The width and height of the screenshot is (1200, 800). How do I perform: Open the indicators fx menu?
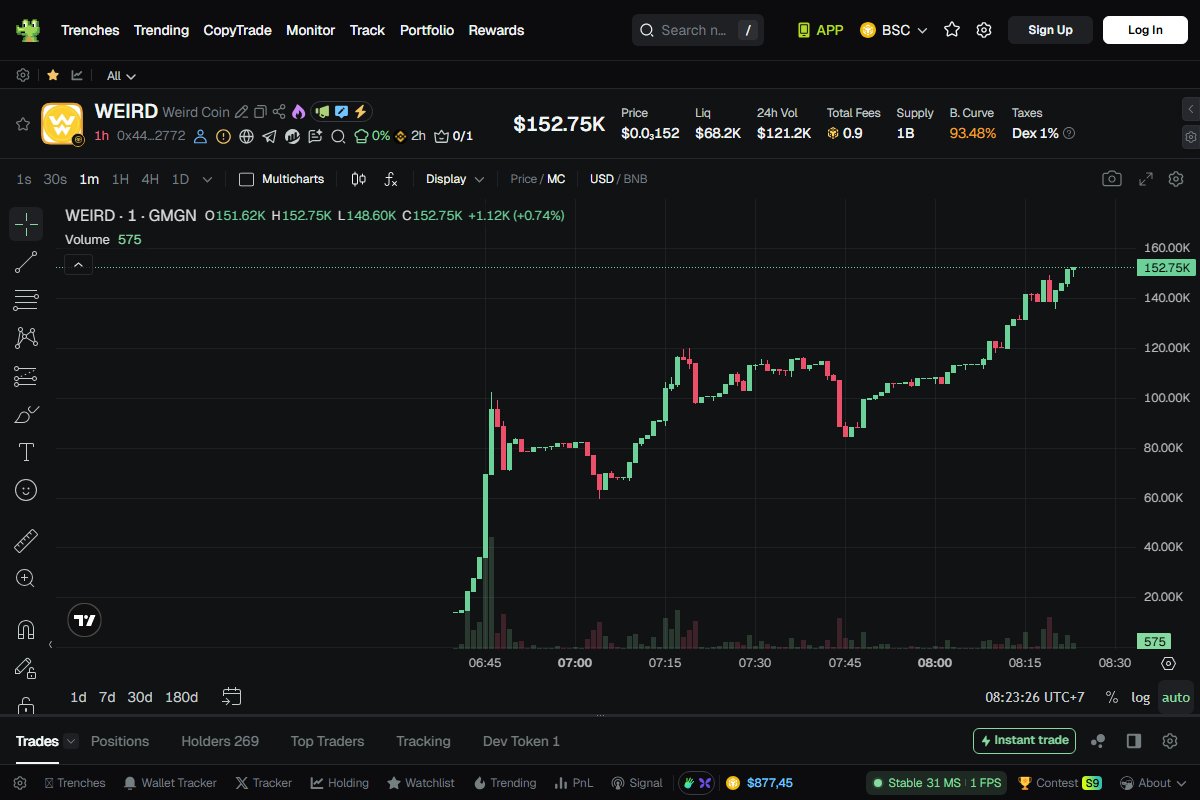[x=391, y=179]
